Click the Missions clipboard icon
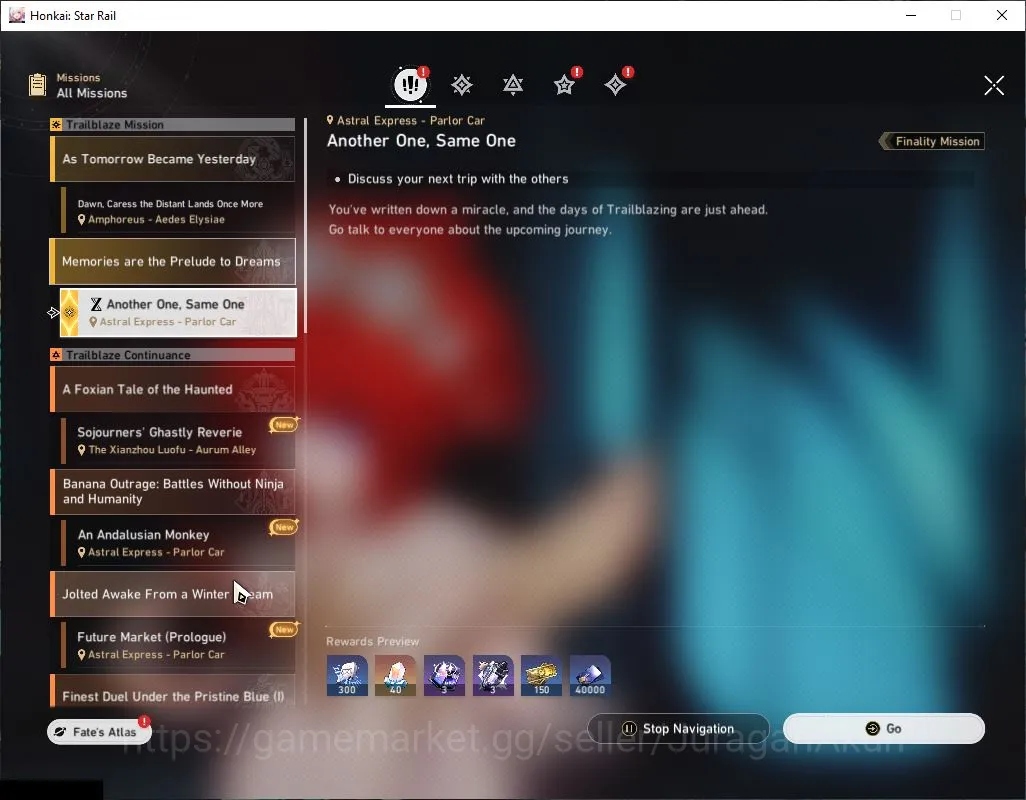This screenshot has height=800, width=1026. (x=38, y=85)
